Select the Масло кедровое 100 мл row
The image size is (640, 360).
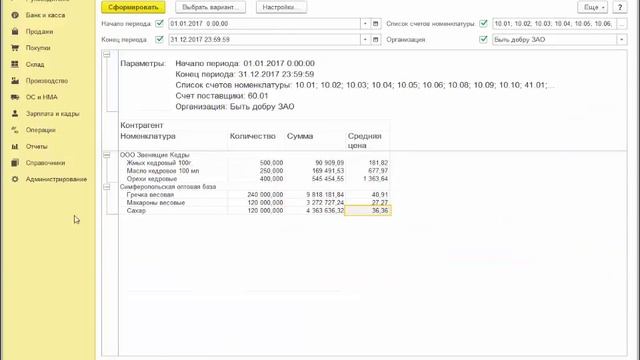[163, 171]
